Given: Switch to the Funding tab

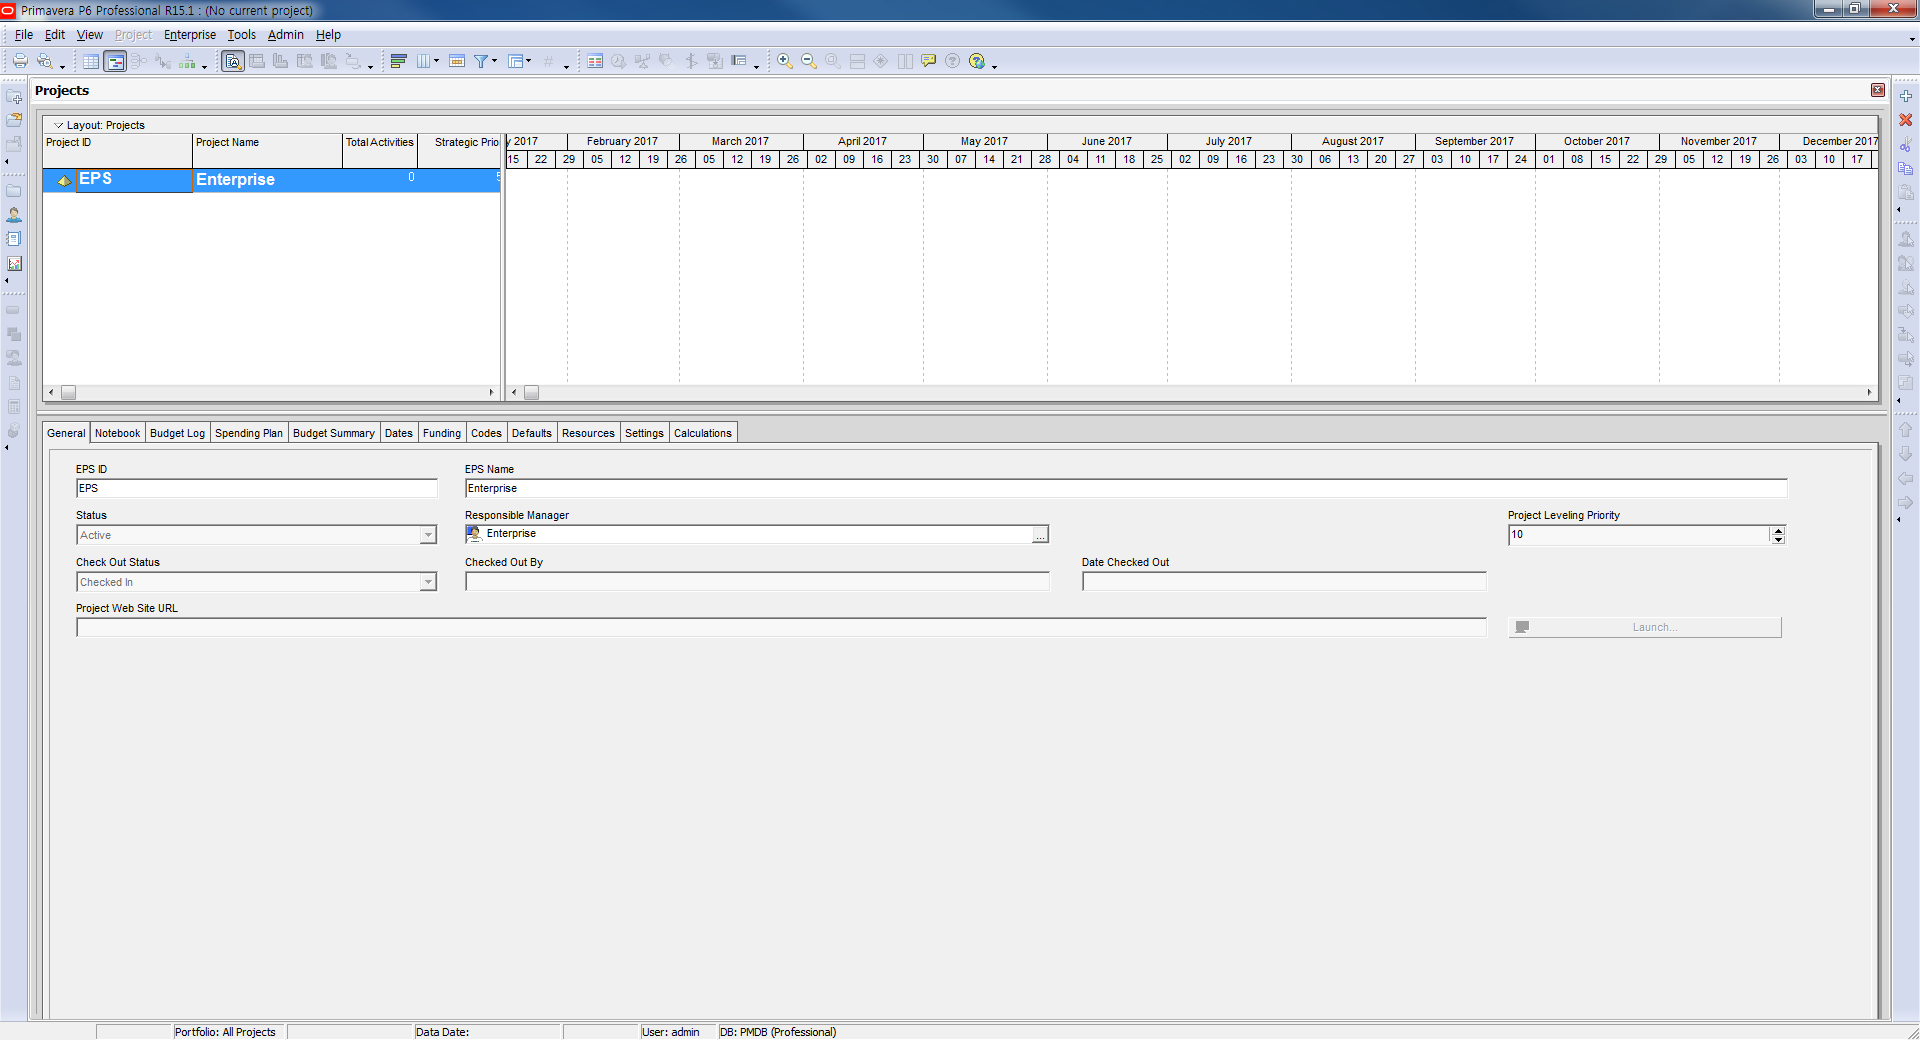Looking at the screenshot, I should pyautogui.click(x=442, y=433).
